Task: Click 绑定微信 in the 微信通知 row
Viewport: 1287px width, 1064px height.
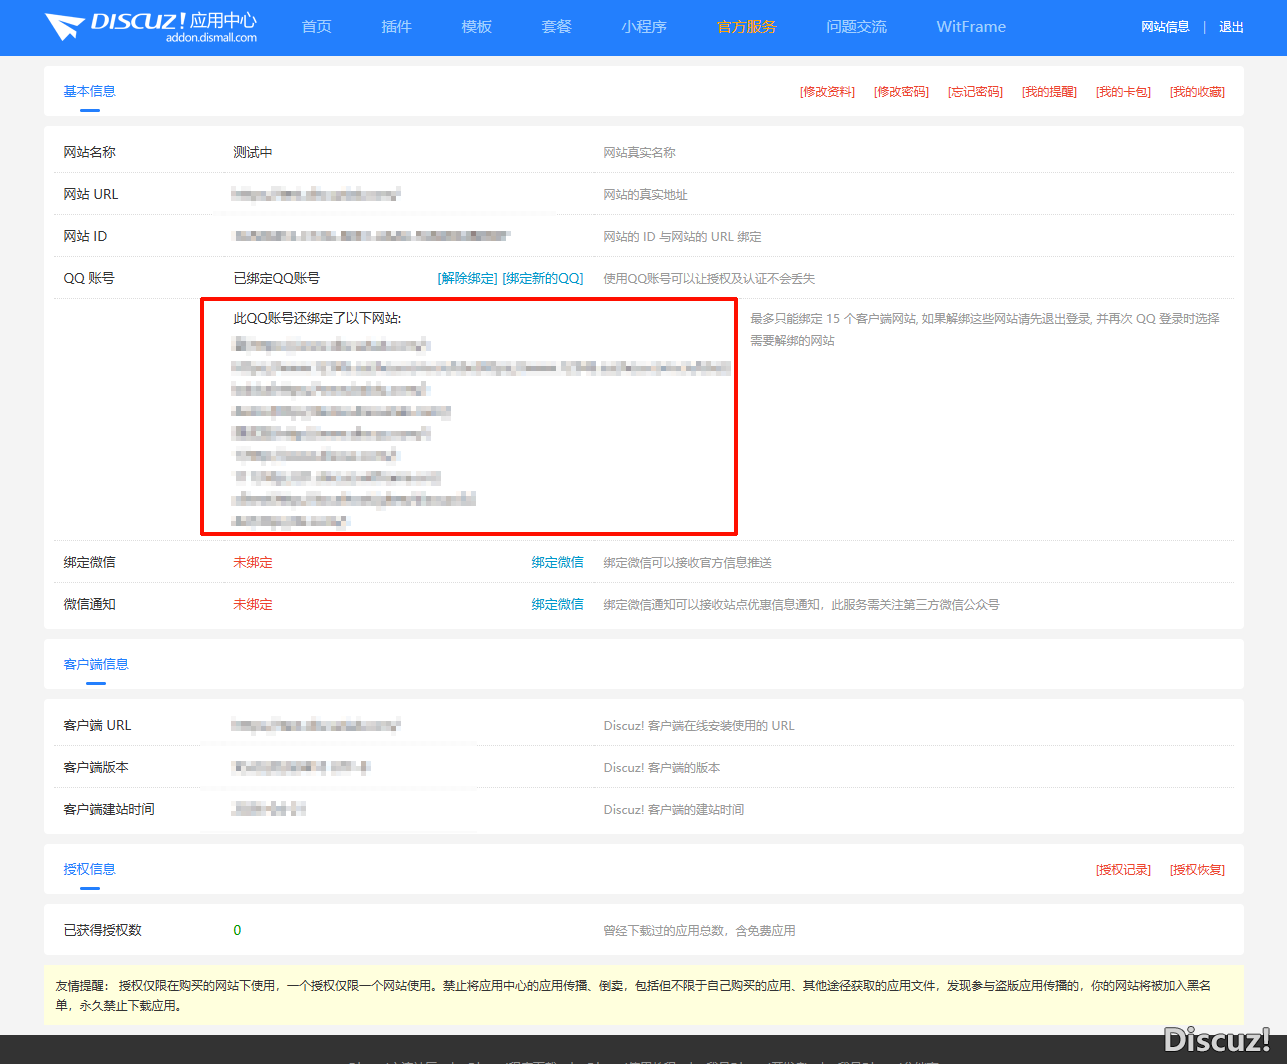Action: 557,604
